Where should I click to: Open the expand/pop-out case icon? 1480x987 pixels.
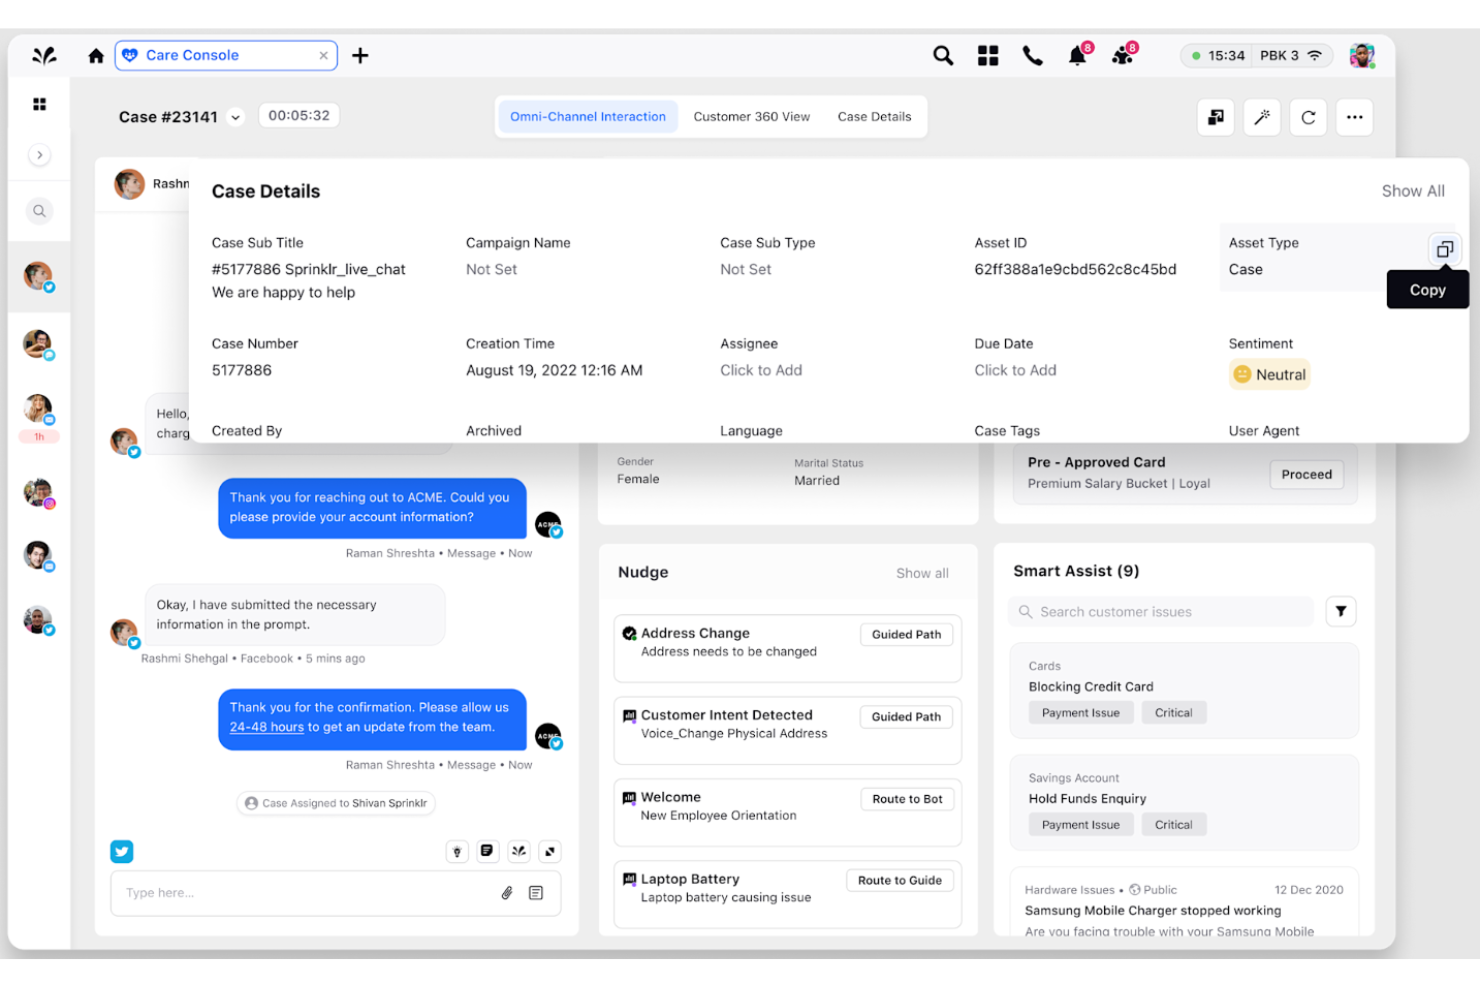coord(1215,117)
